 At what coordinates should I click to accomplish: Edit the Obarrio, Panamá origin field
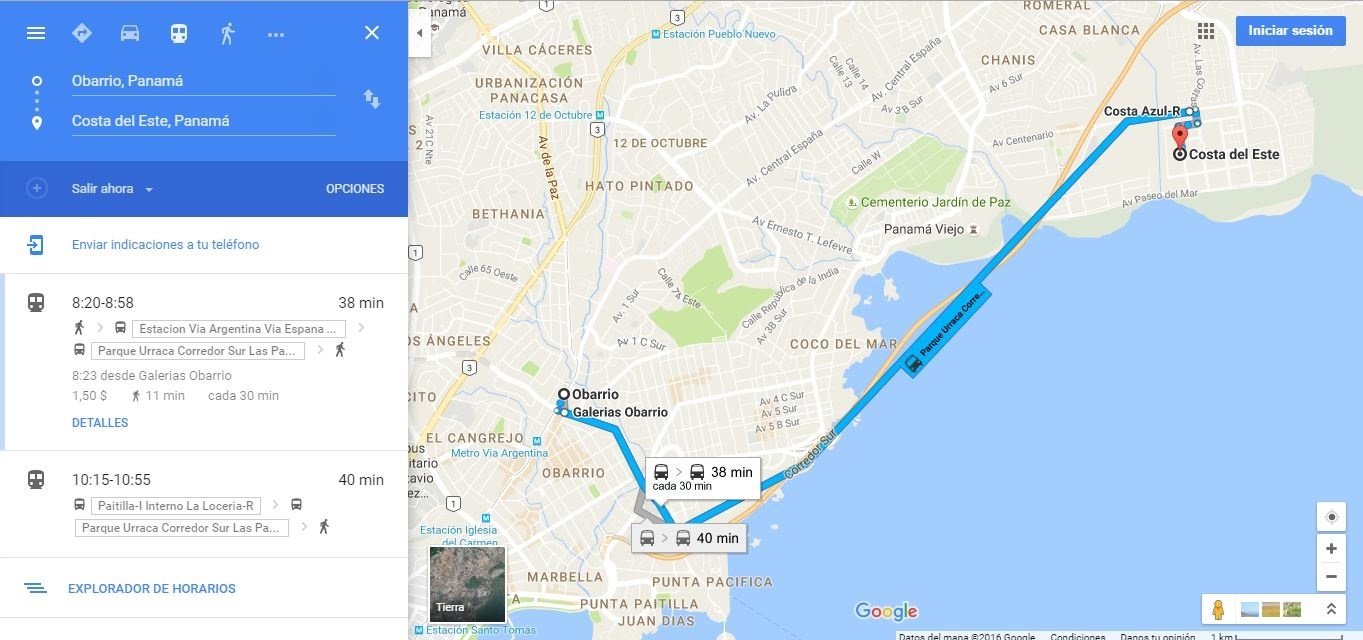tap(203, 81)
